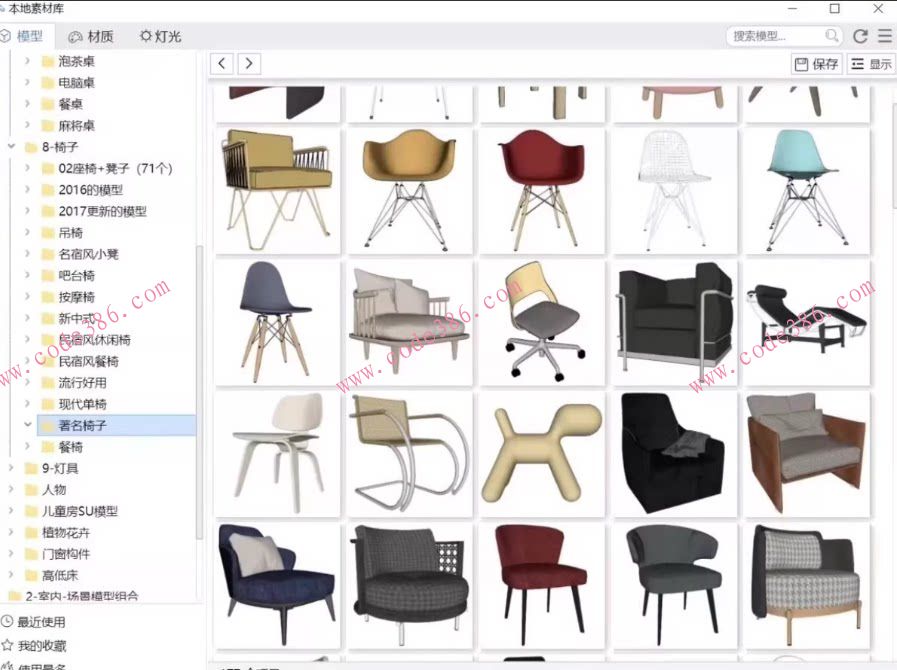Select the 儿童房SU模型 folder
The width and height of the screenshot is (897, 670).
click(79, 511)
